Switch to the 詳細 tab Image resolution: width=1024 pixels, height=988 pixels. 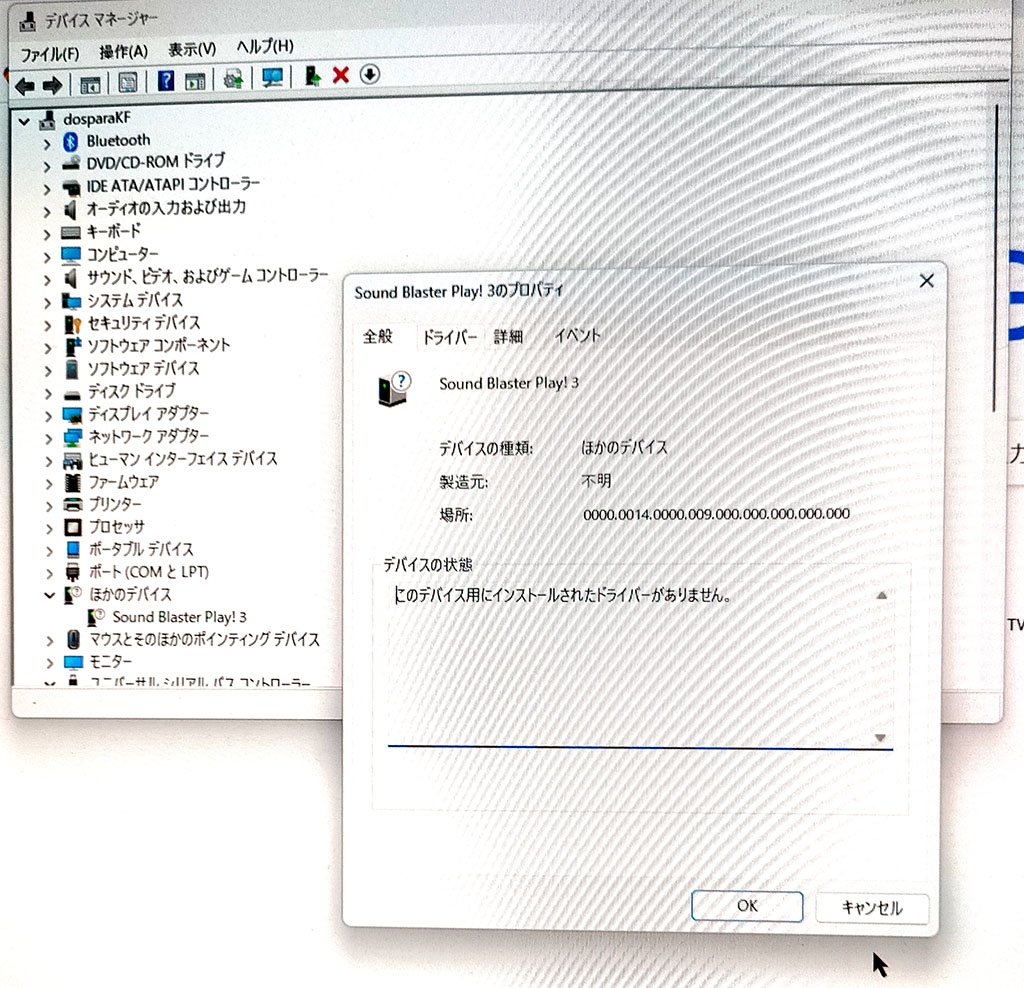click(508, 337)
